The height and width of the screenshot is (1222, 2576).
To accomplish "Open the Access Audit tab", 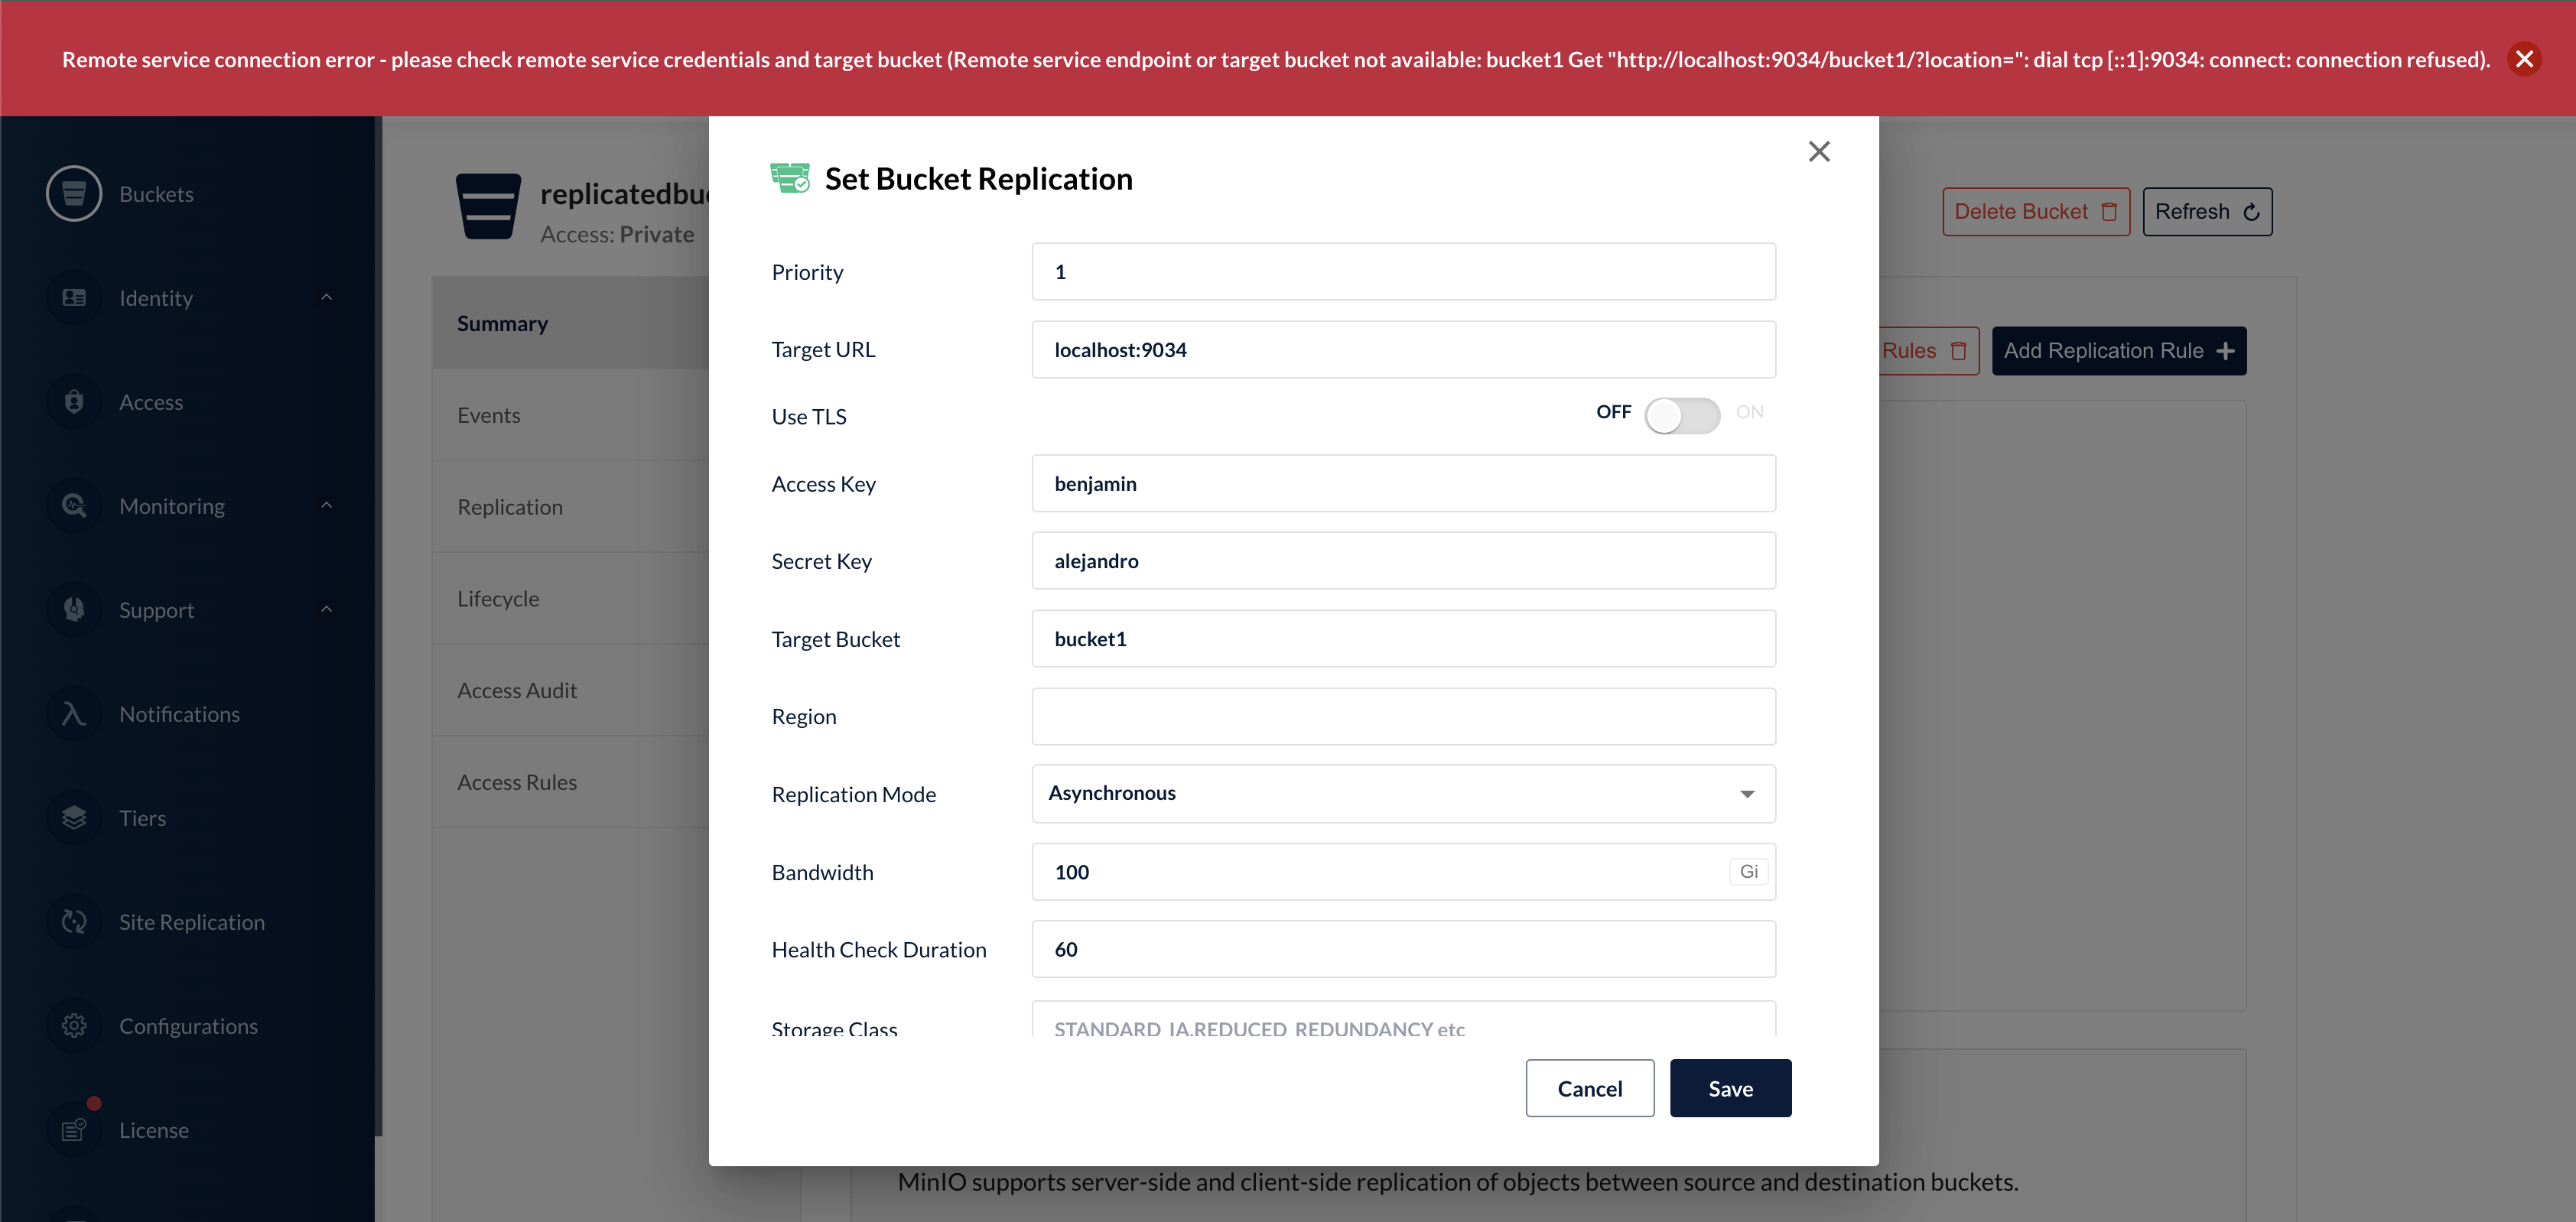I will click(x=517, y=690).
